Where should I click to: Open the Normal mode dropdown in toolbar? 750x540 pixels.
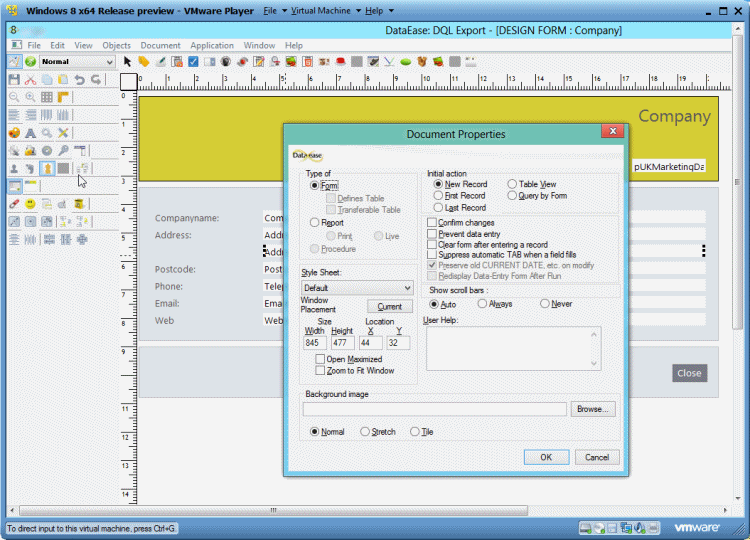(x=77, y=62)
